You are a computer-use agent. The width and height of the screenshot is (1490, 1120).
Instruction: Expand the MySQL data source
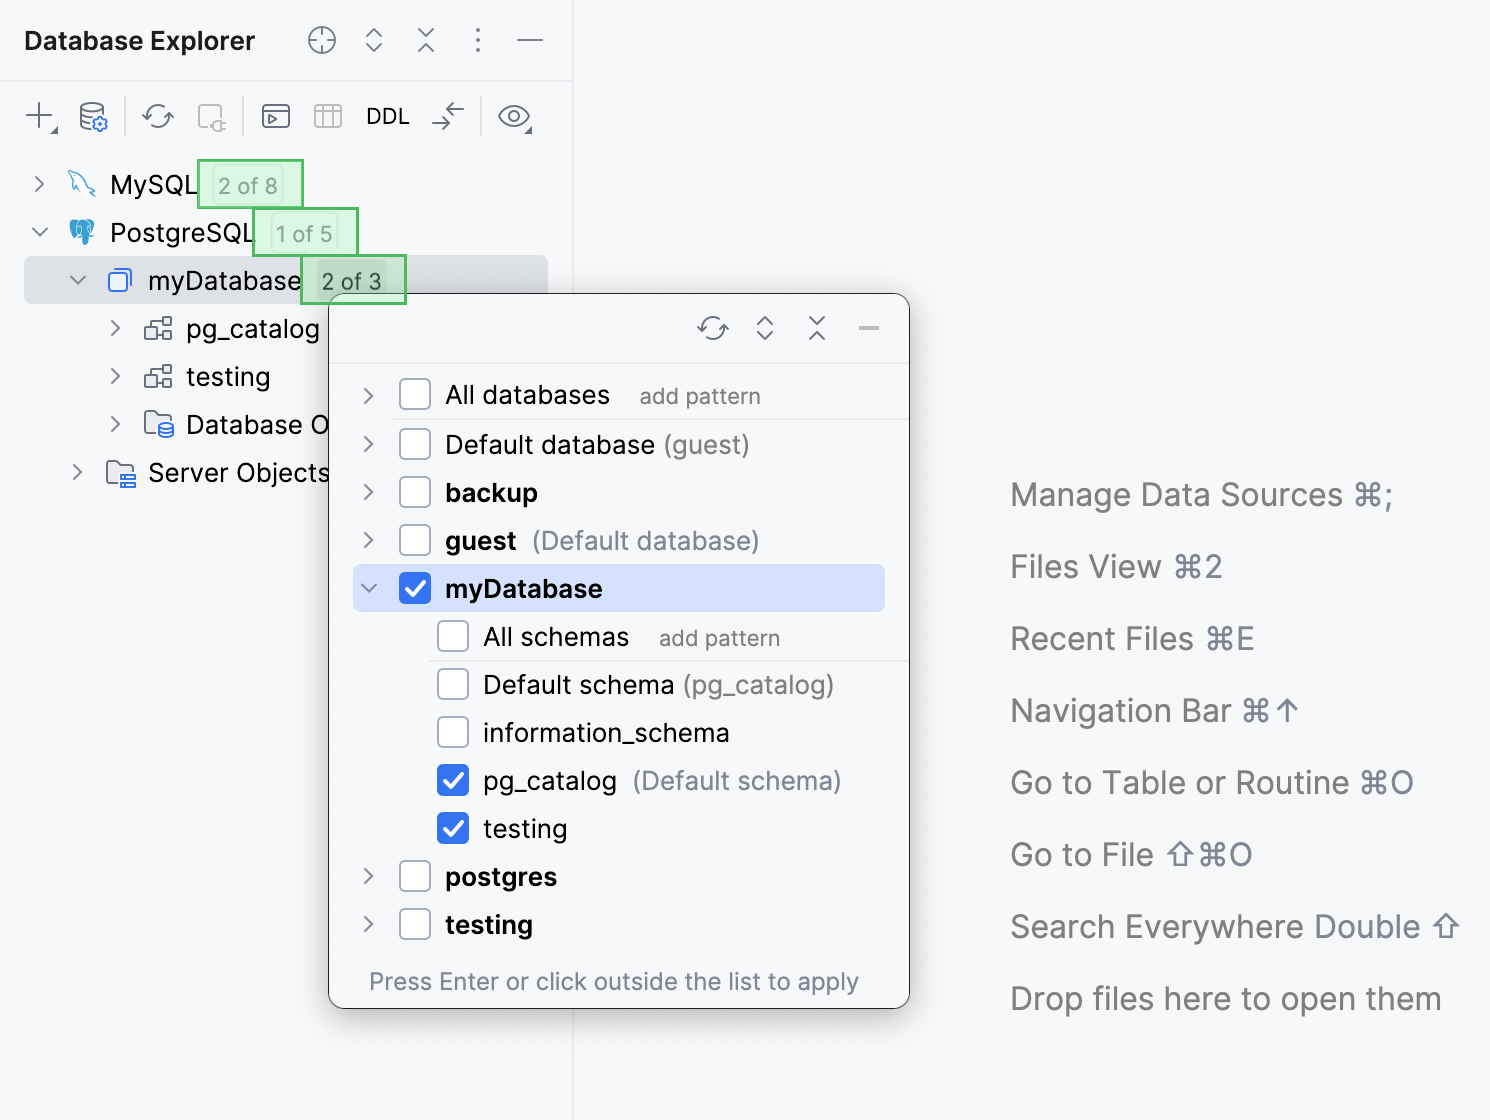coord(38,184)
